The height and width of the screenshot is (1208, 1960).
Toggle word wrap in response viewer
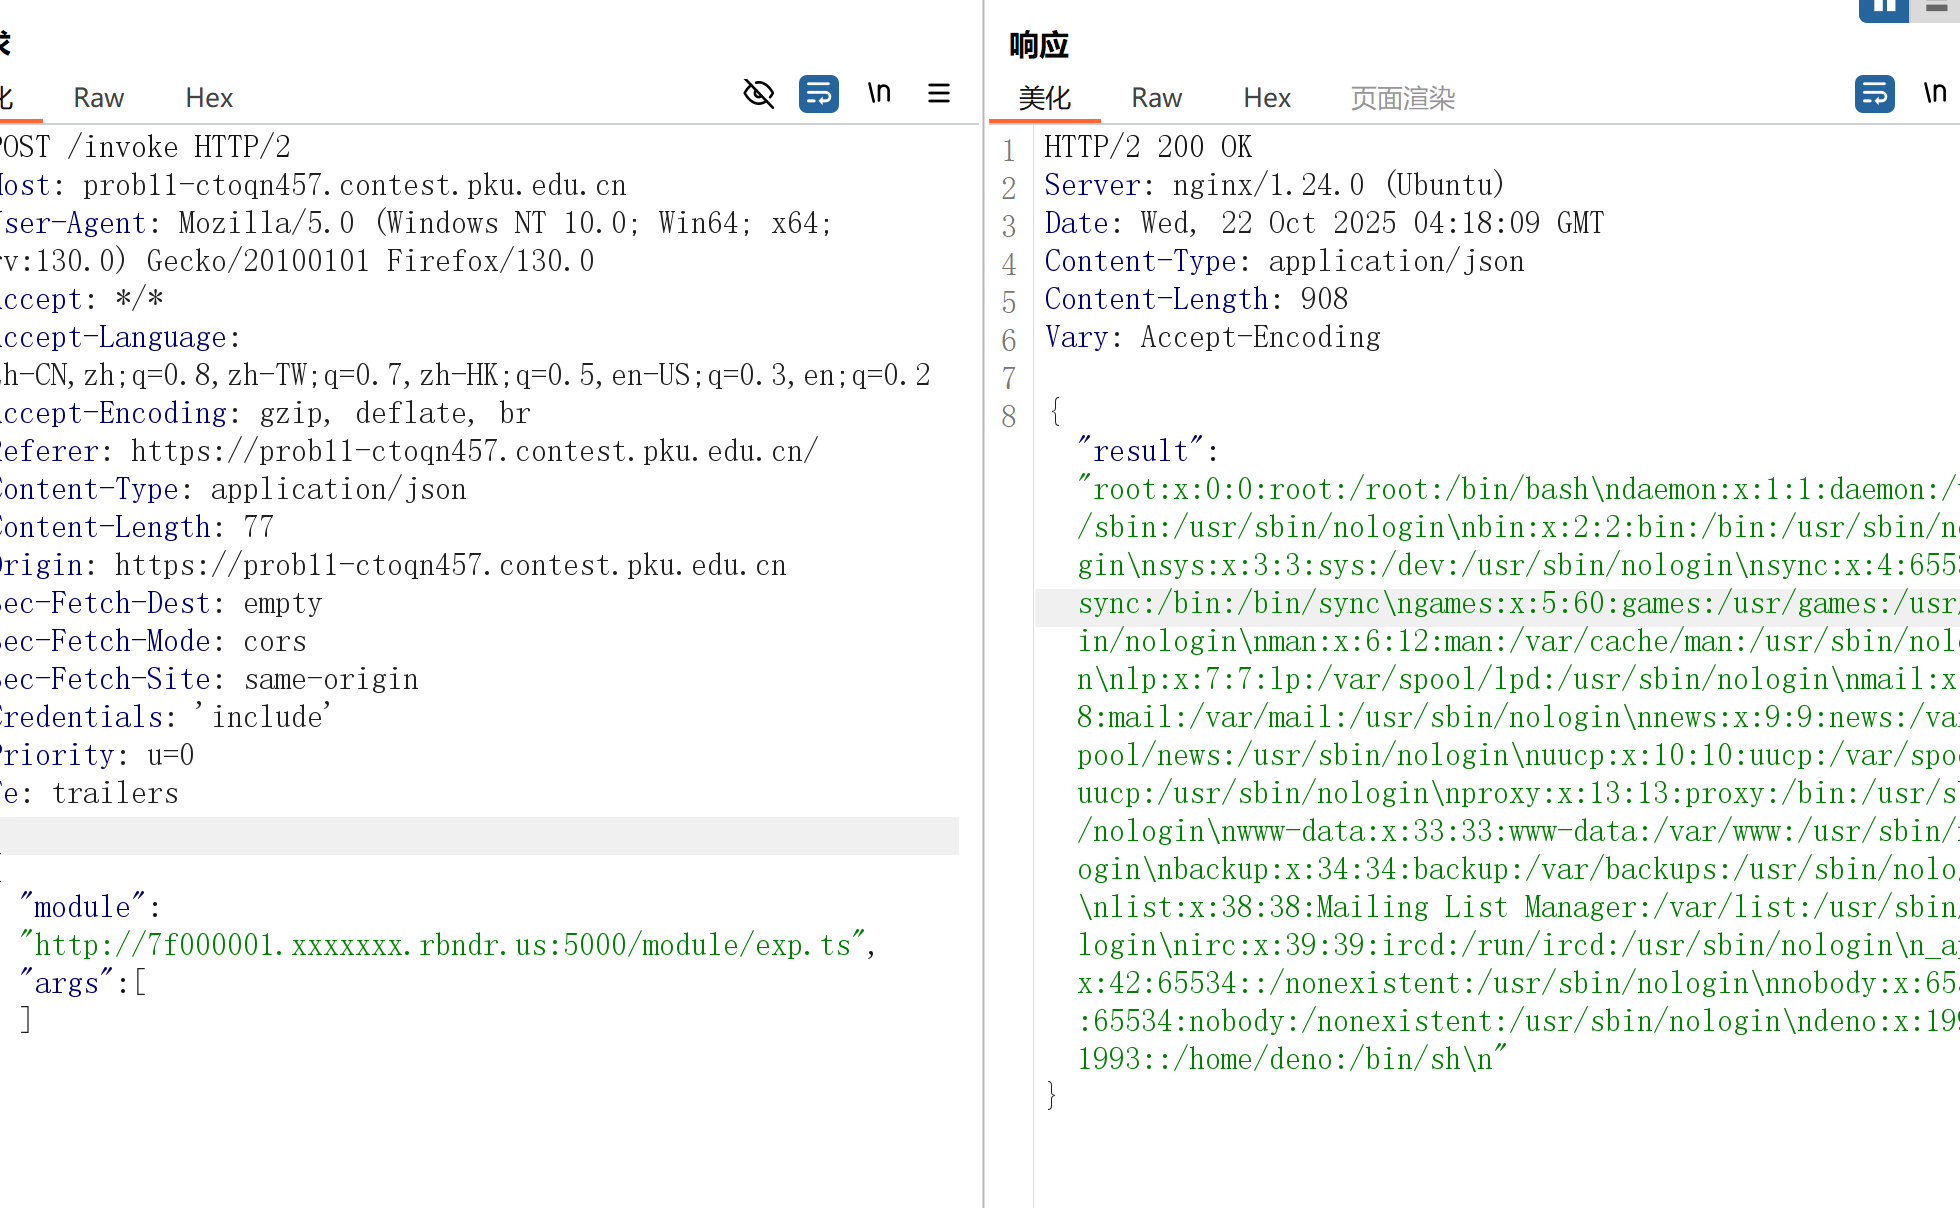1874,94
